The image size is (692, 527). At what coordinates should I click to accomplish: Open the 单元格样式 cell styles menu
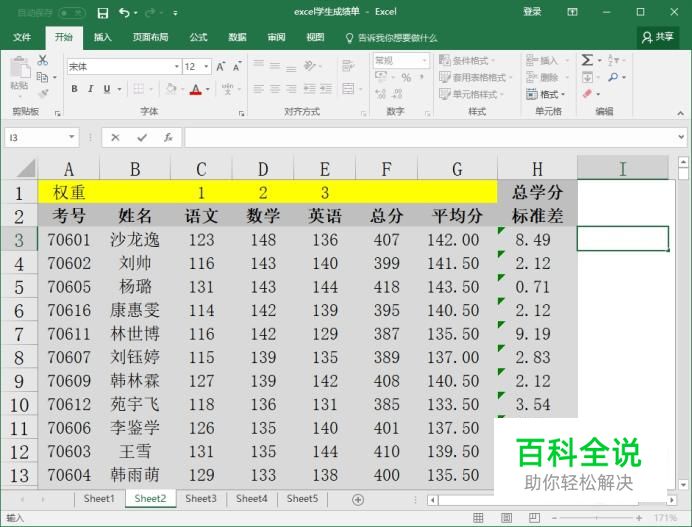coord(471,94)
